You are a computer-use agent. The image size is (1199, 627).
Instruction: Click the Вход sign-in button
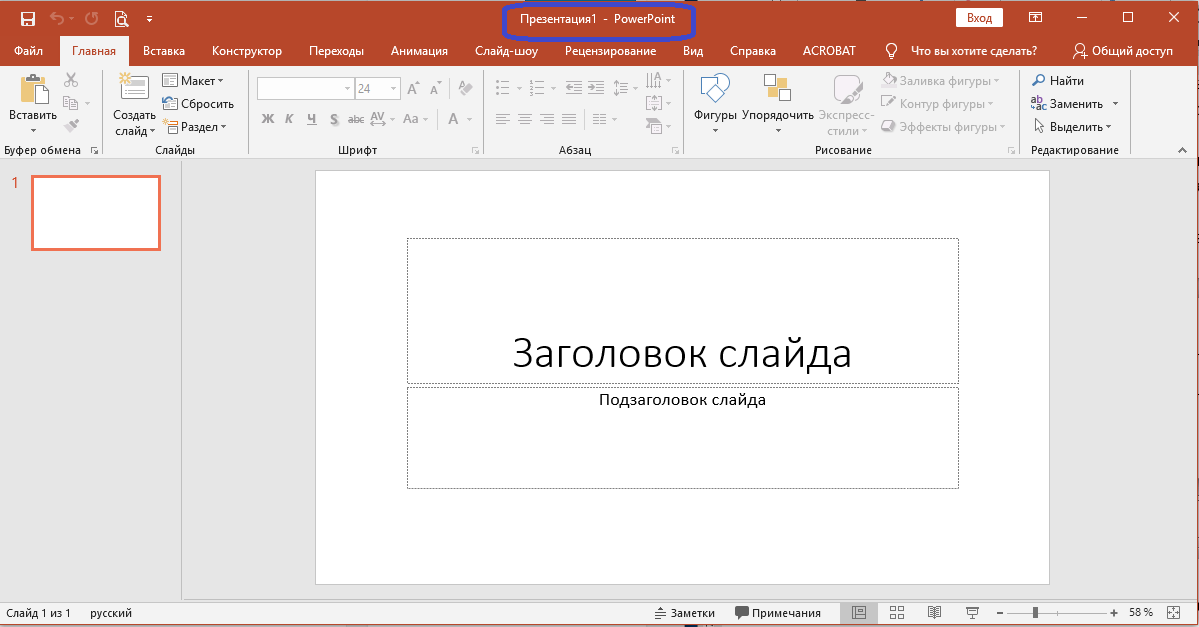[980, 18]
